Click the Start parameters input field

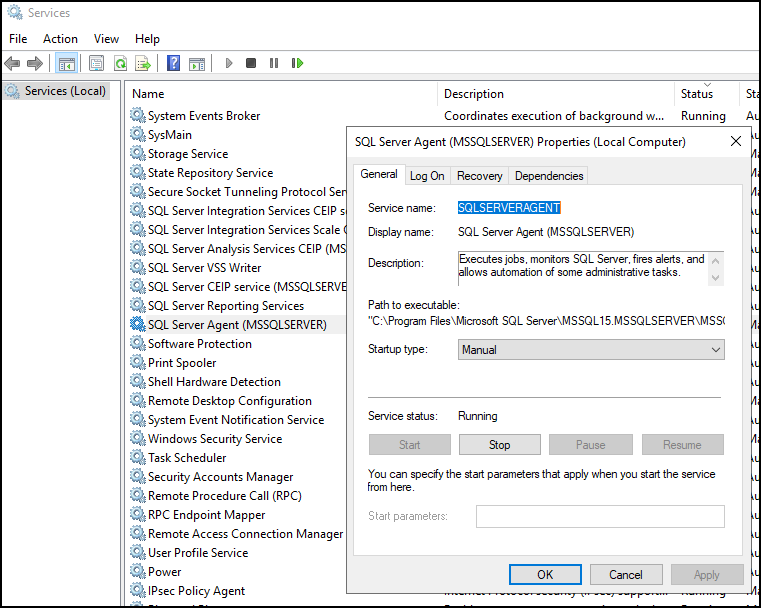click(x=600, y=516)
